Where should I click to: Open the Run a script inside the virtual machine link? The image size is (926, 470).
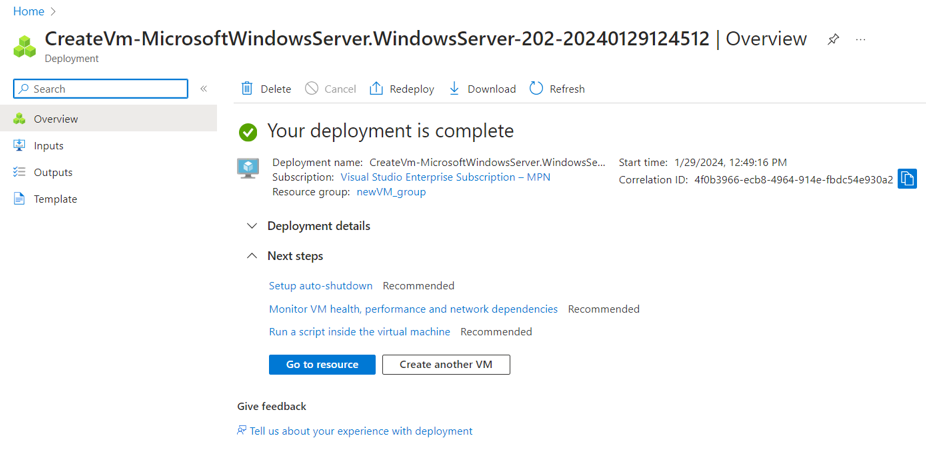click(x=359, y=332)
